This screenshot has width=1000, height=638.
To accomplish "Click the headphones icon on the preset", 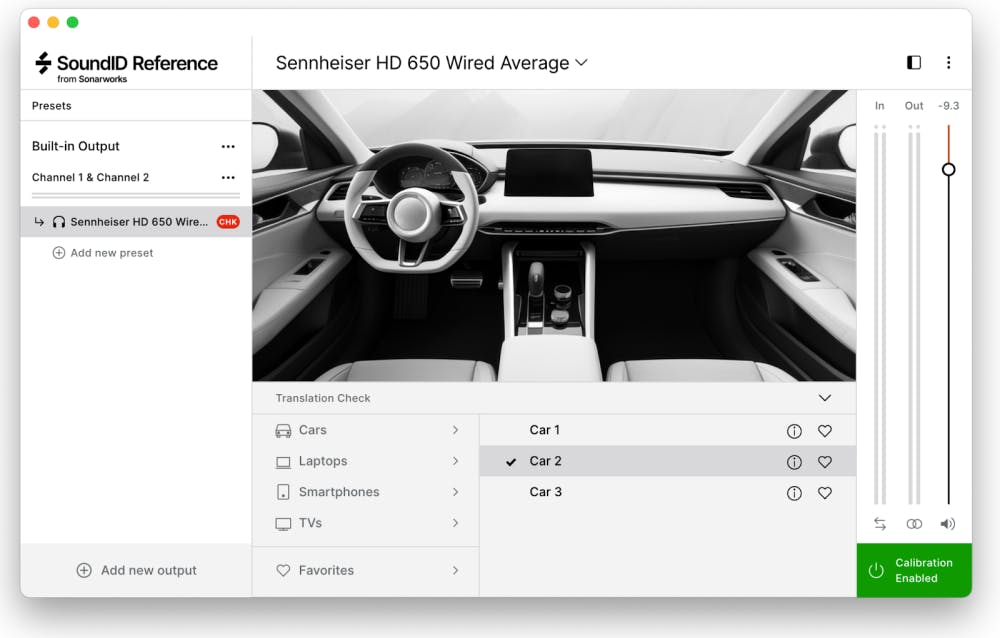I will 59,221.
